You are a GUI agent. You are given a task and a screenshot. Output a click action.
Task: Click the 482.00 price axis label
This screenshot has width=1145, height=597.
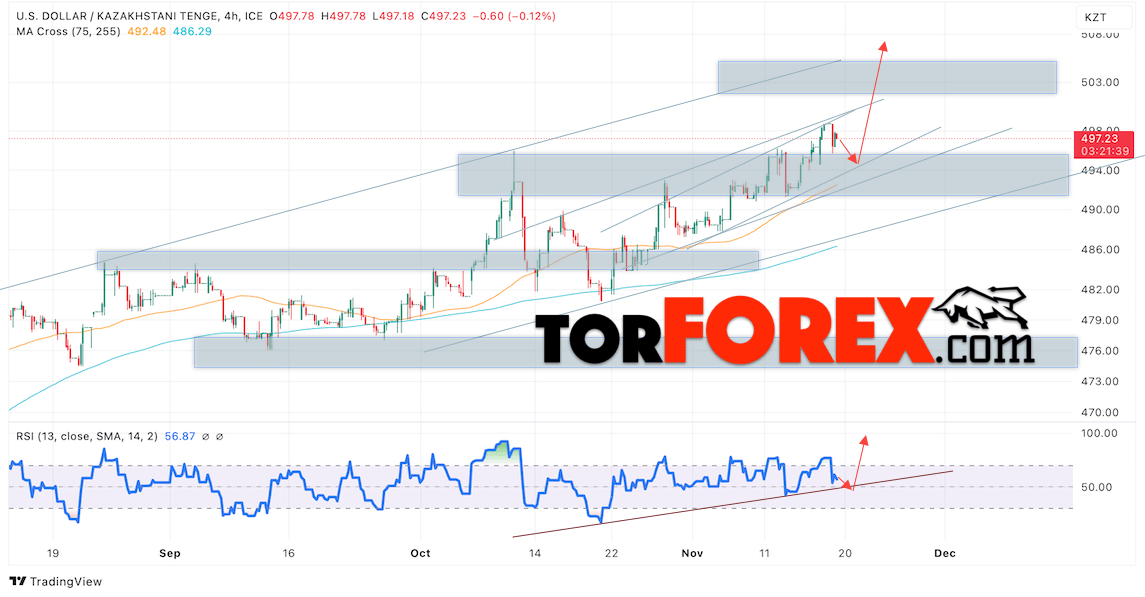(1100, 290)
